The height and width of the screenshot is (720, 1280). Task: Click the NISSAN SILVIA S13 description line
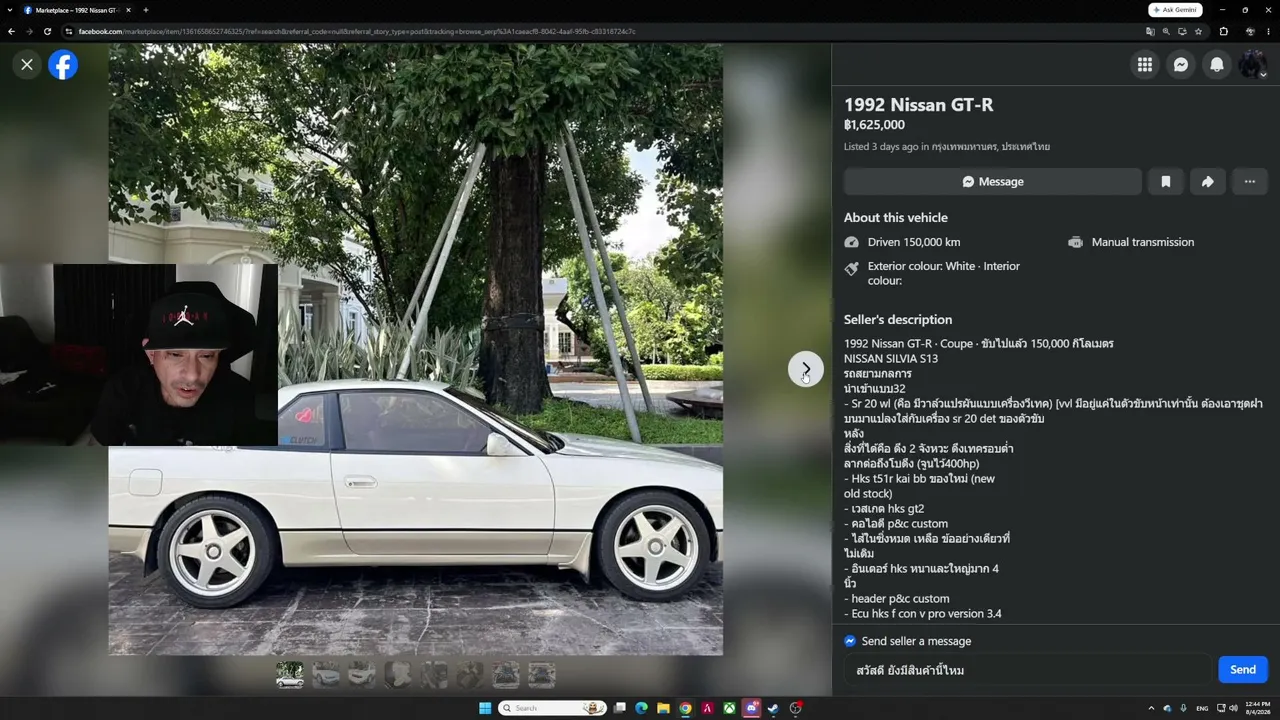pos(891,359)
